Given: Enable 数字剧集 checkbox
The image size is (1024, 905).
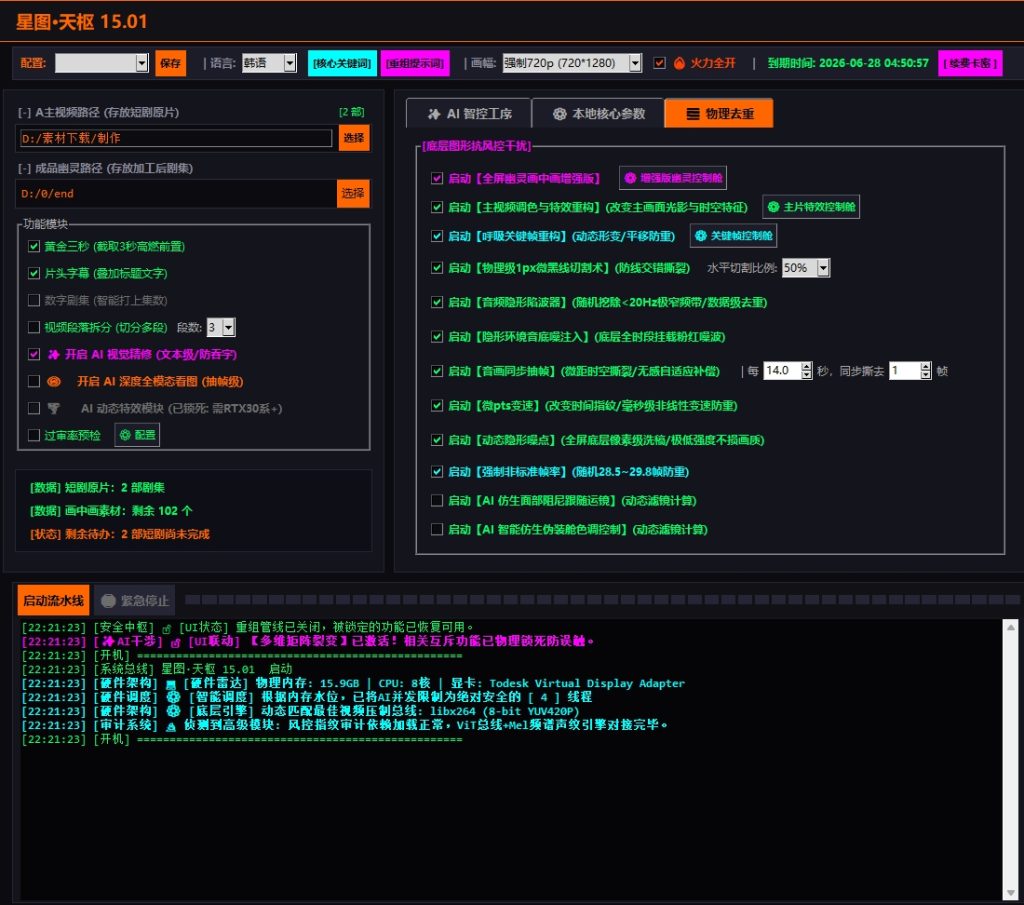Looking at the screenshot, I should [x=34, y=300].
